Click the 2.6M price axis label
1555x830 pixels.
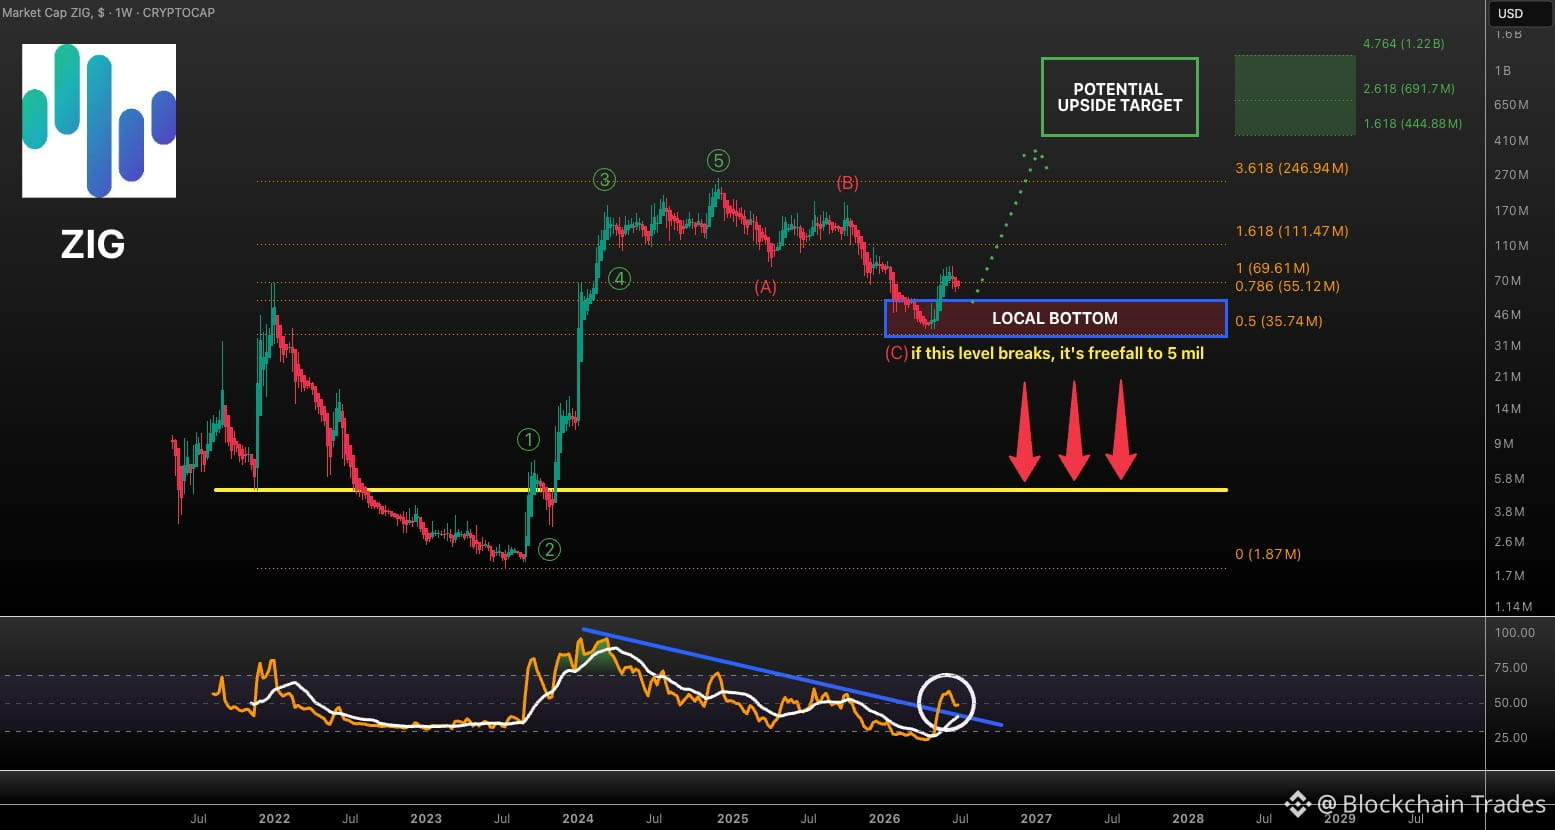(x=1509, y=542)
